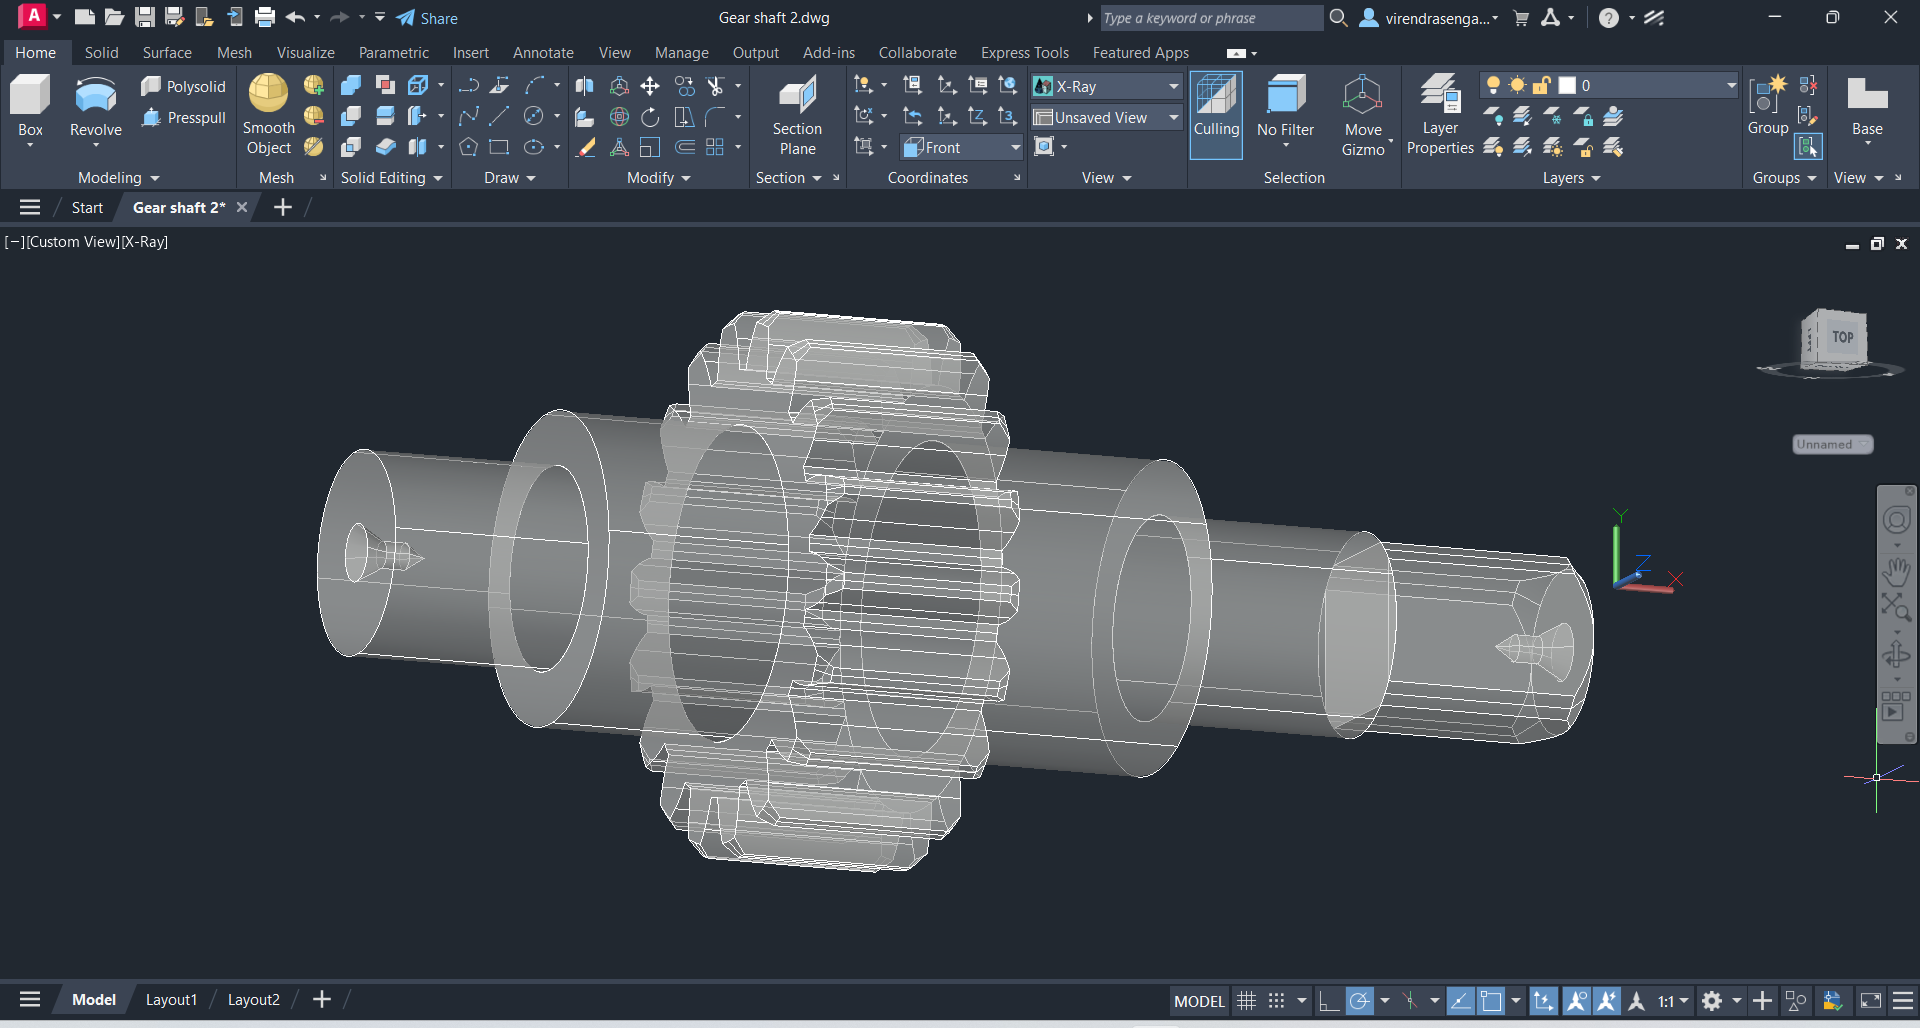Image resolution: width=1920 pixels, height=1028 pixels.
Task: Expand the layer list dropdown
Action: coord(1731,86)
